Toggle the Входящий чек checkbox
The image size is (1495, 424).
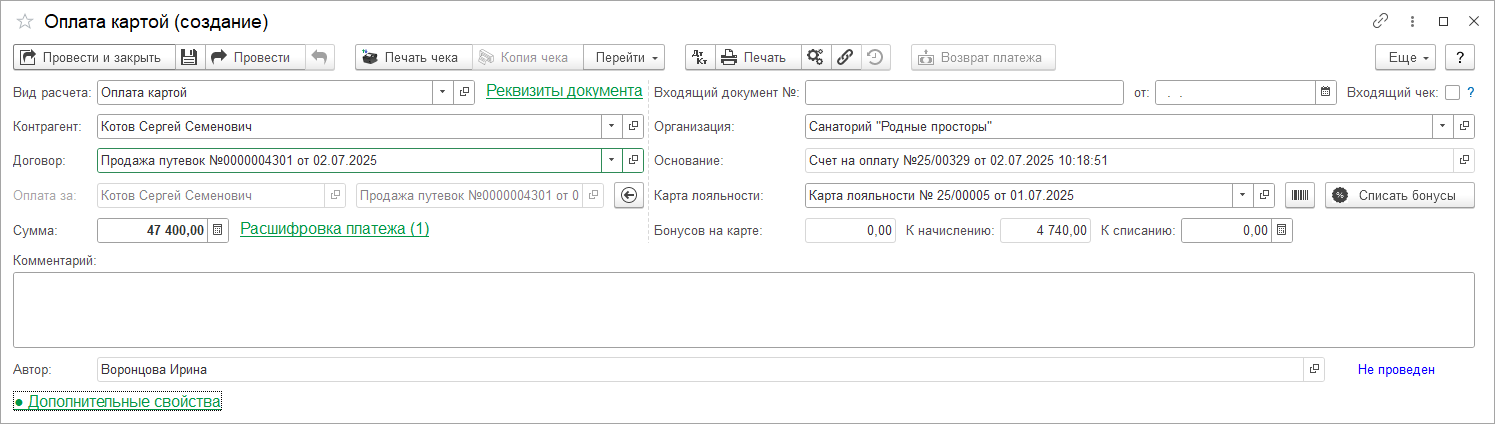(x=1452, y=93)
